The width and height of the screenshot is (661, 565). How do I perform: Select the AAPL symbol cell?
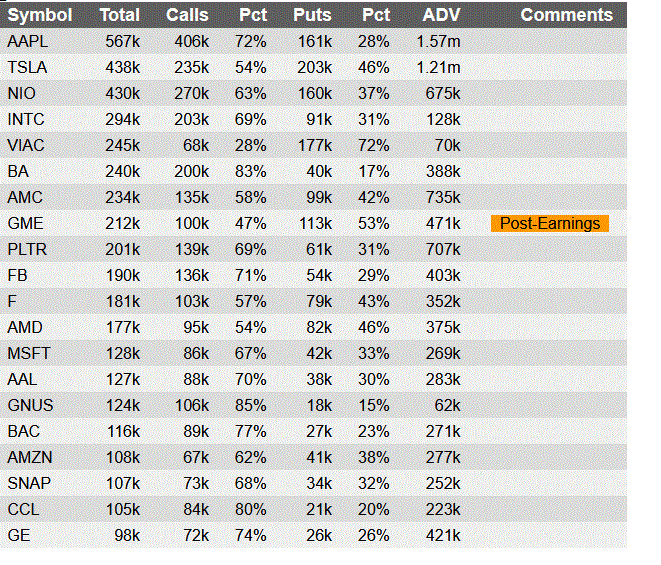click(26, 41)
